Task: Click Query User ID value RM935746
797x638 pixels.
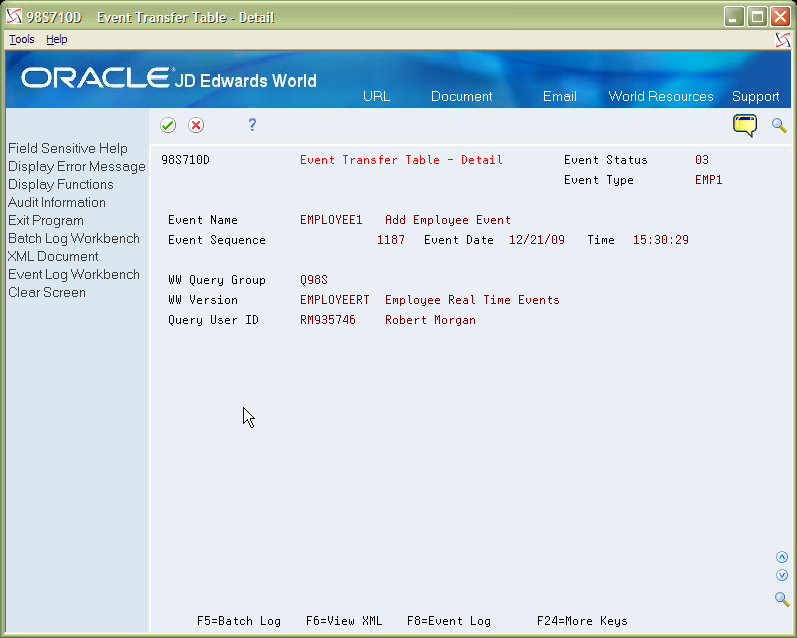Action: click(x=327, y=320)
